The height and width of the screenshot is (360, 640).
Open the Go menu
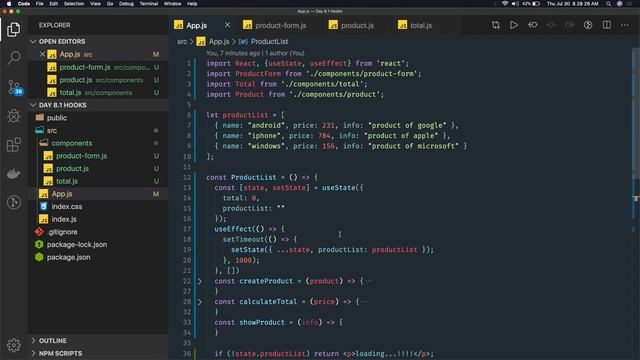pyautogui.click(x=110, y=4)
